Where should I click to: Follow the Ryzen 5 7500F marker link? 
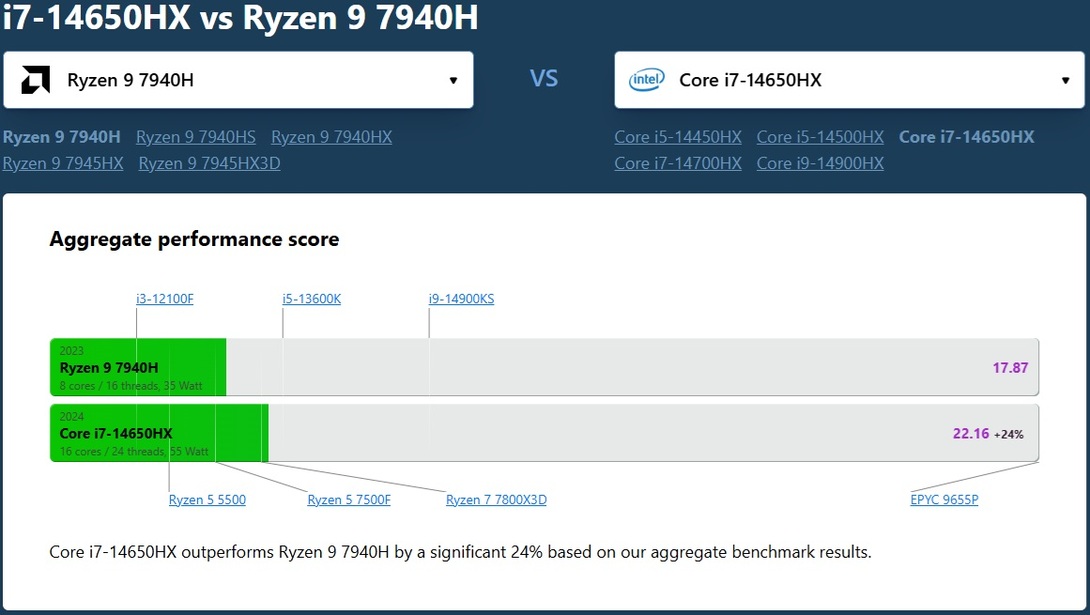click(349, 500)
